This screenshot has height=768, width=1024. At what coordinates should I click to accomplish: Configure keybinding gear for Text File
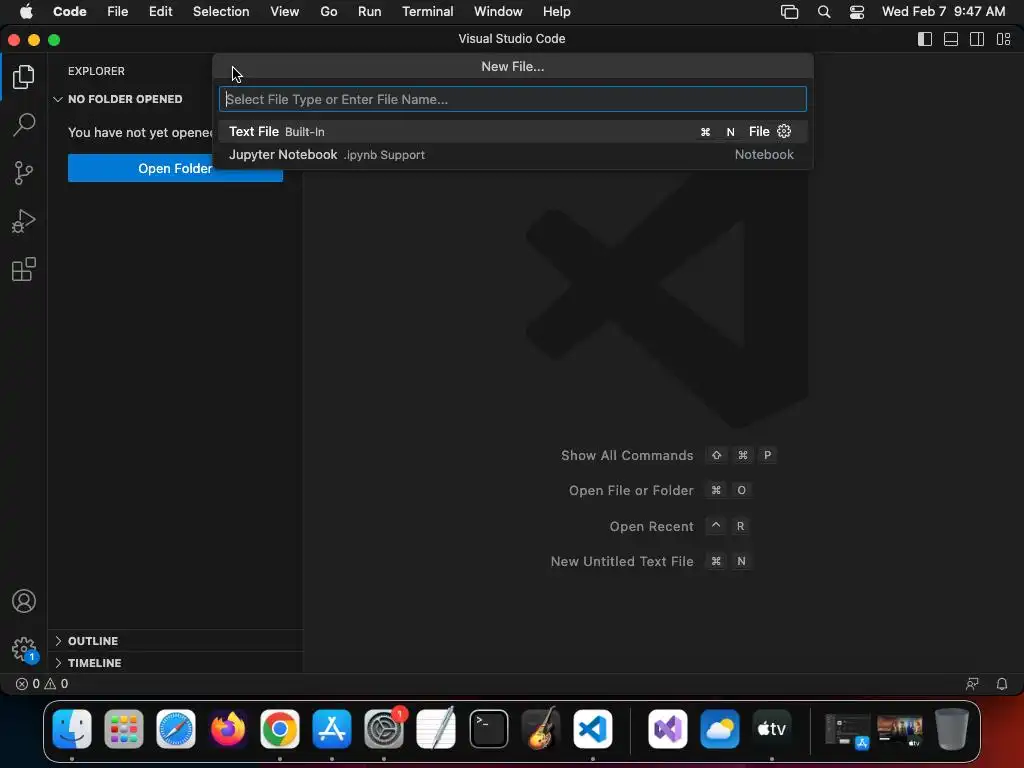click(x=784, y=131)
